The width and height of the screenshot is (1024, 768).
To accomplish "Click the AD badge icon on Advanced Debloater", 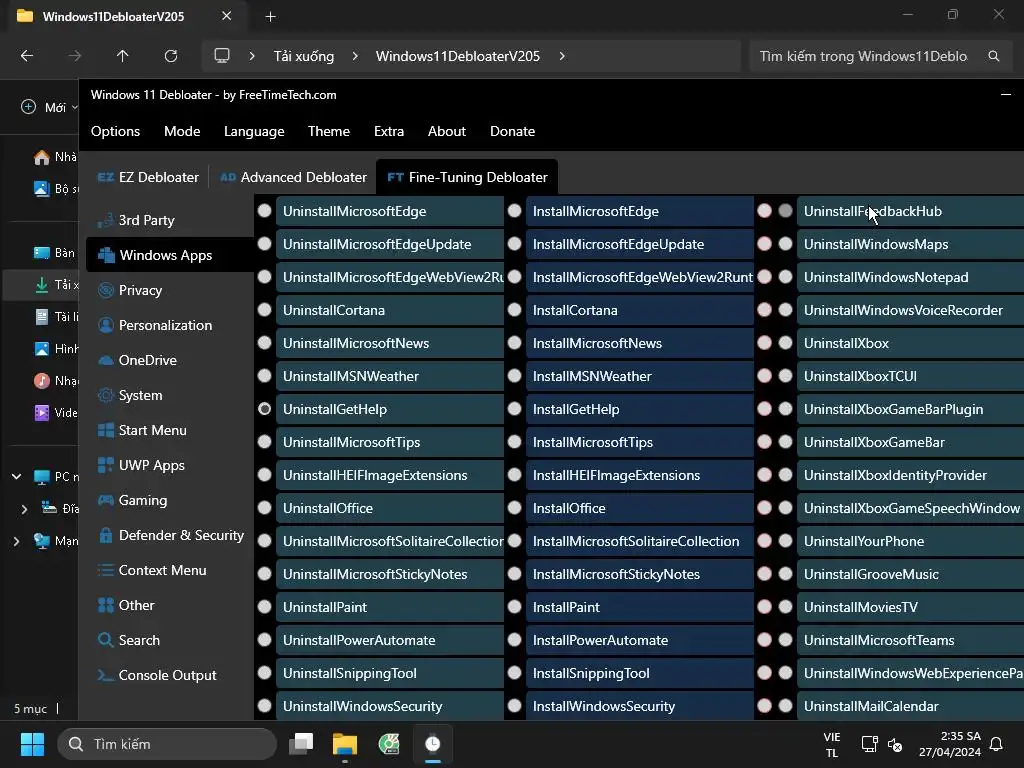I will (228, 178).
